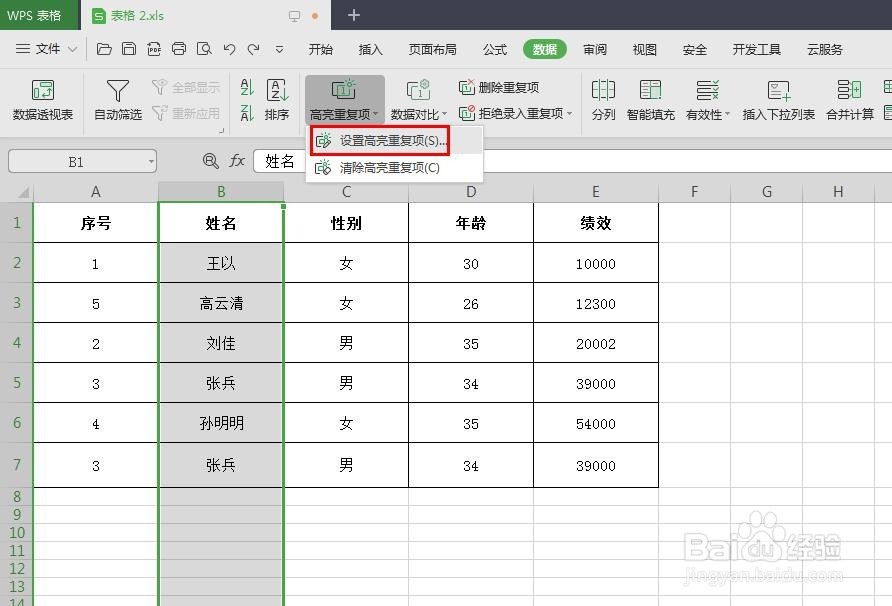This screenshot has height=606, width=892.
Task: Select the 分列 text-to-columns tool
Action: click(x=604, y=100)
